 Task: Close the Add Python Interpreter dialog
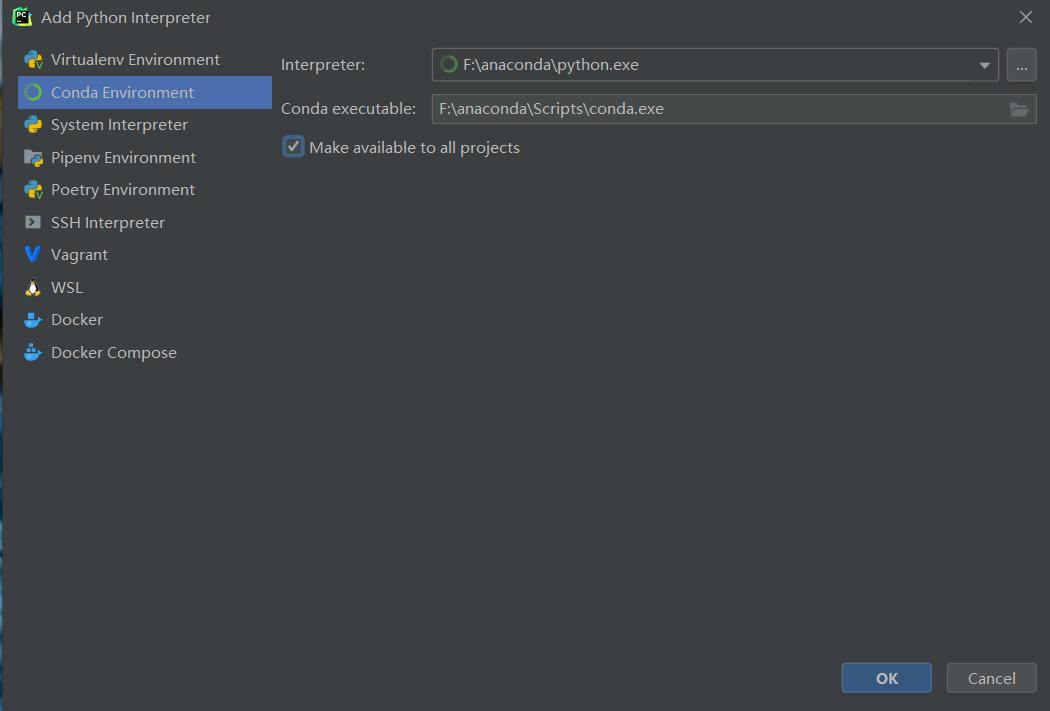1025,17
